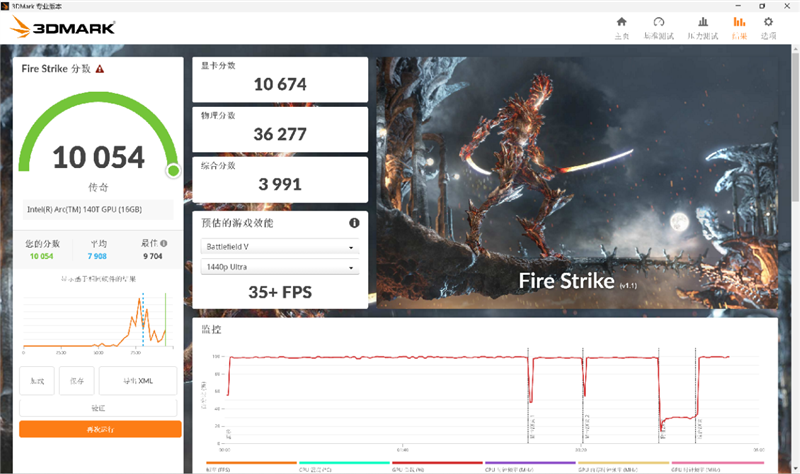Toggle the orange FPS legend swatch
The width and height of the screenshot is (800, 474).
pos(251,463)
